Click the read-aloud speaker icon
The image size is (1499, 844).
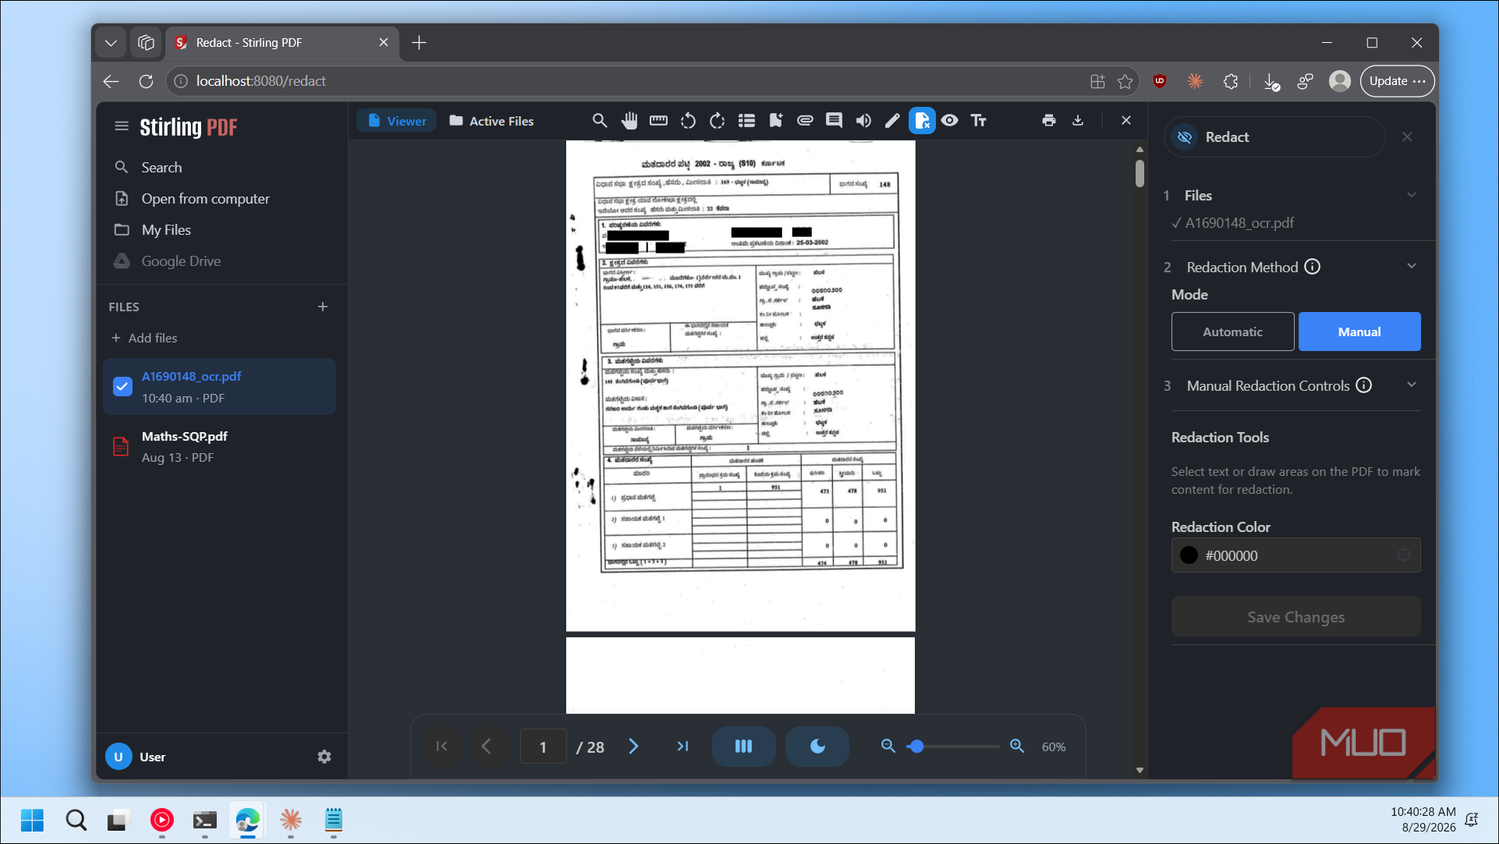click(x=863, y=120)
